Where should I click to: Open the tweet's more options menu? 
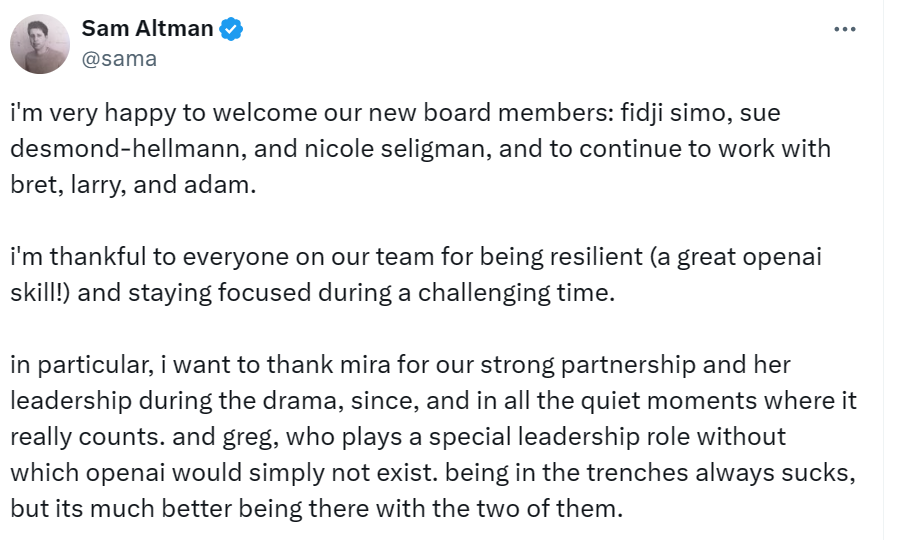coord(845,30)
